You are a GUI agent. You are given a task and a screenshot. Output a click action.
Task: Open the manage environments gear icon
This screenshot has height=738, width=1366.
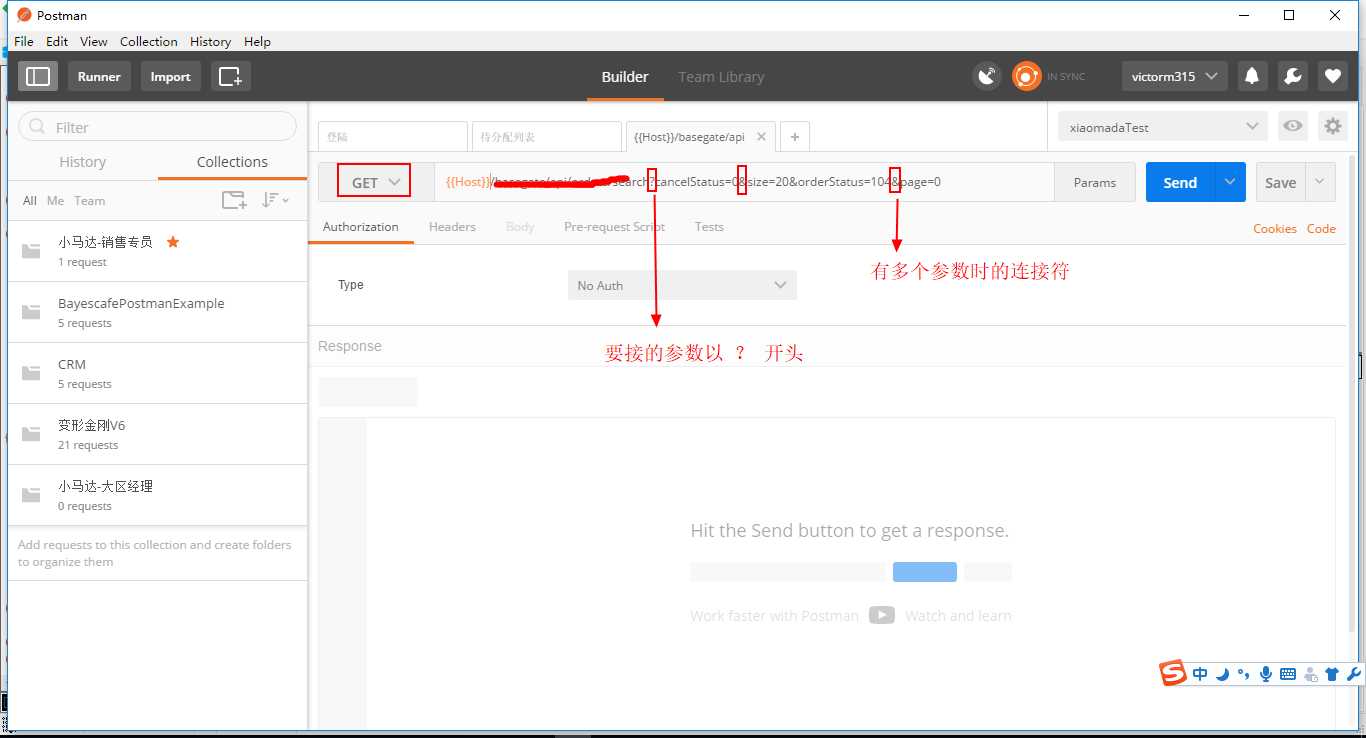[1332, 126]
